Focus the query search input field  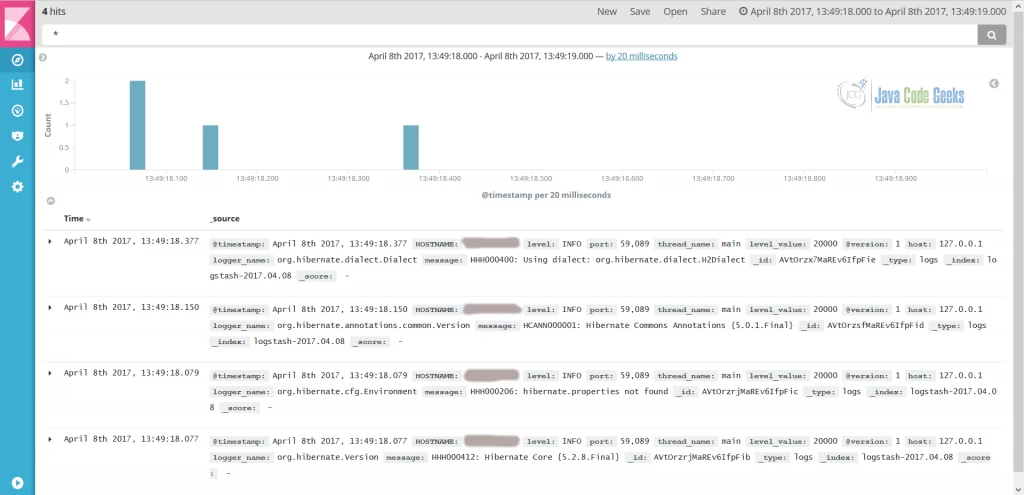(x=509, y=35)
